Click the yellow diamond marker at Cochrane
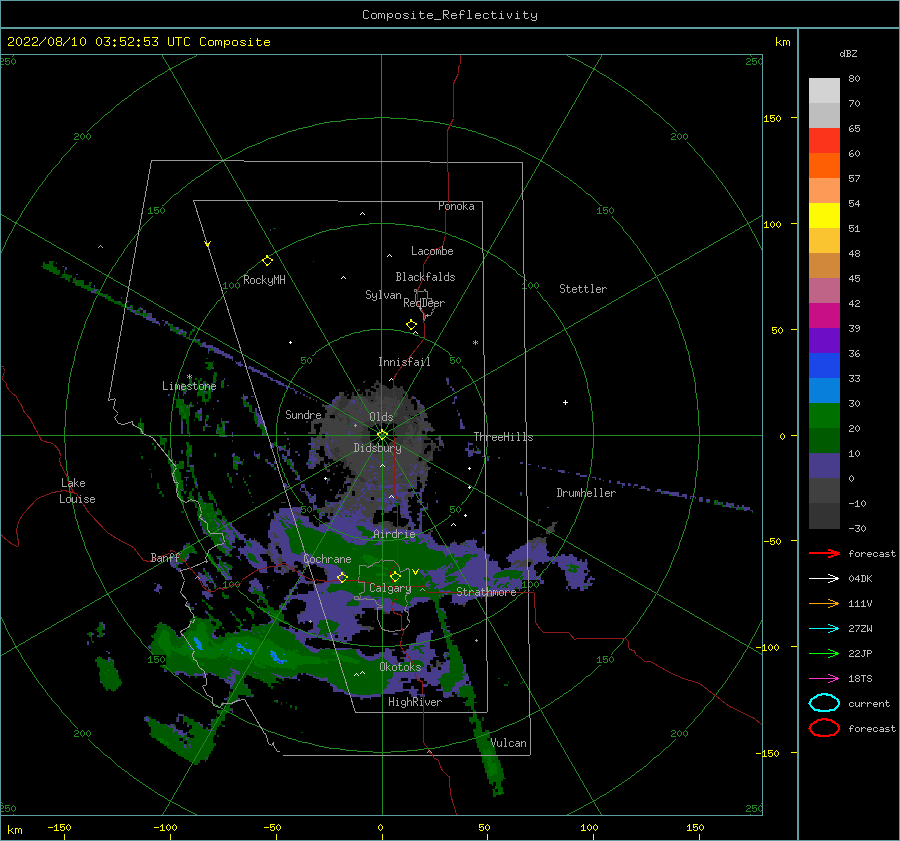 342,577
